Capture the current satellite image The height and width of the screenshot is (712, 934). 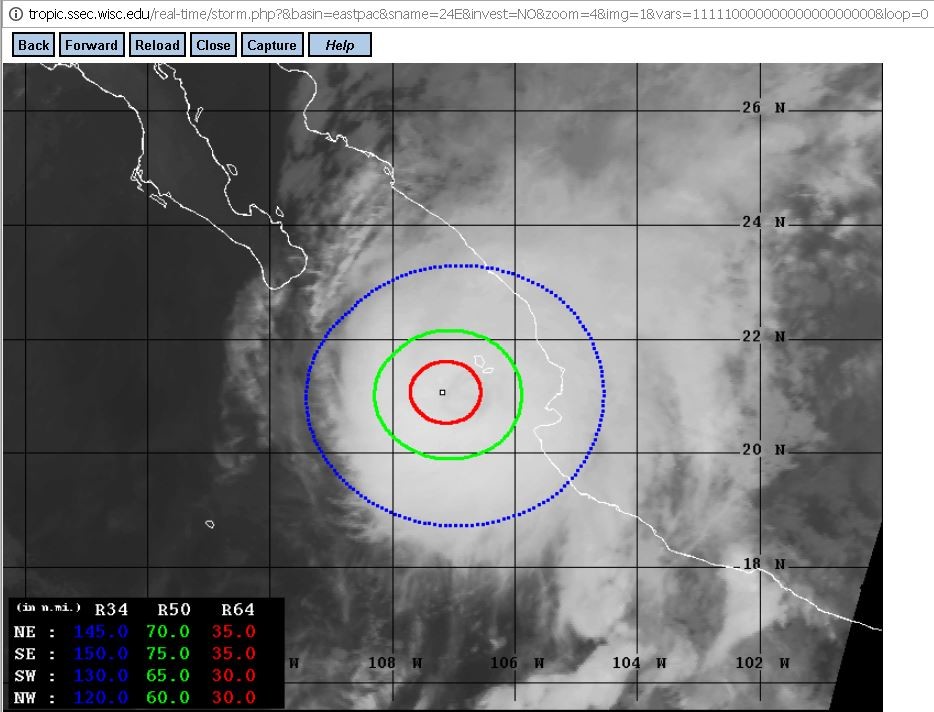point(272,45)
